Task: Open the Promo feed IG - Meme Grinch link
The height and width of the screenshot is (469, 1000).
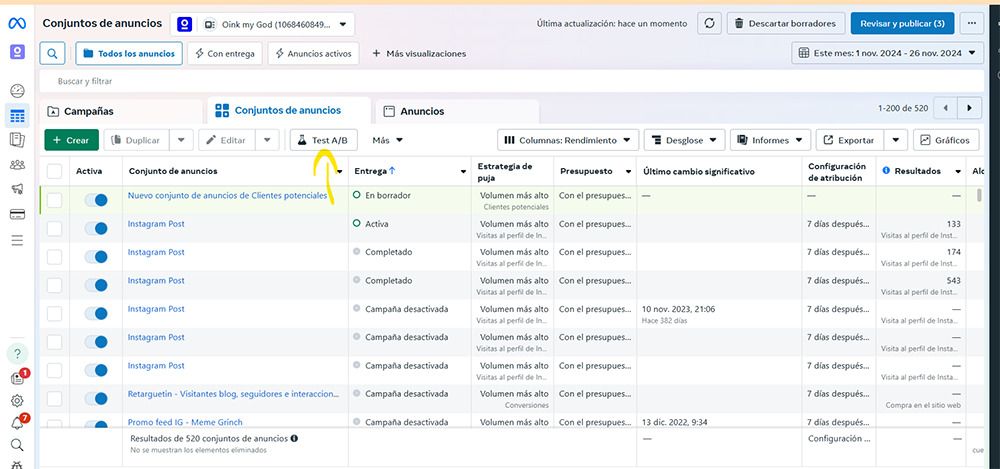Action: pyautogui.click(x=185, y=422)
